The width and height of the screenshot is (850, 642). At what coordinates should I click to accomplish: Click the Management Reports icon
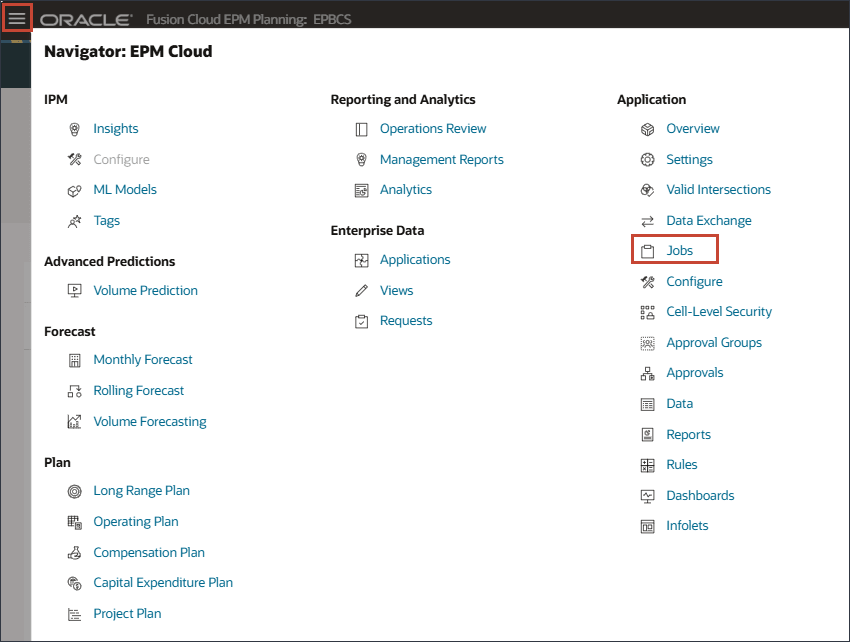click(x=361, y=159)
